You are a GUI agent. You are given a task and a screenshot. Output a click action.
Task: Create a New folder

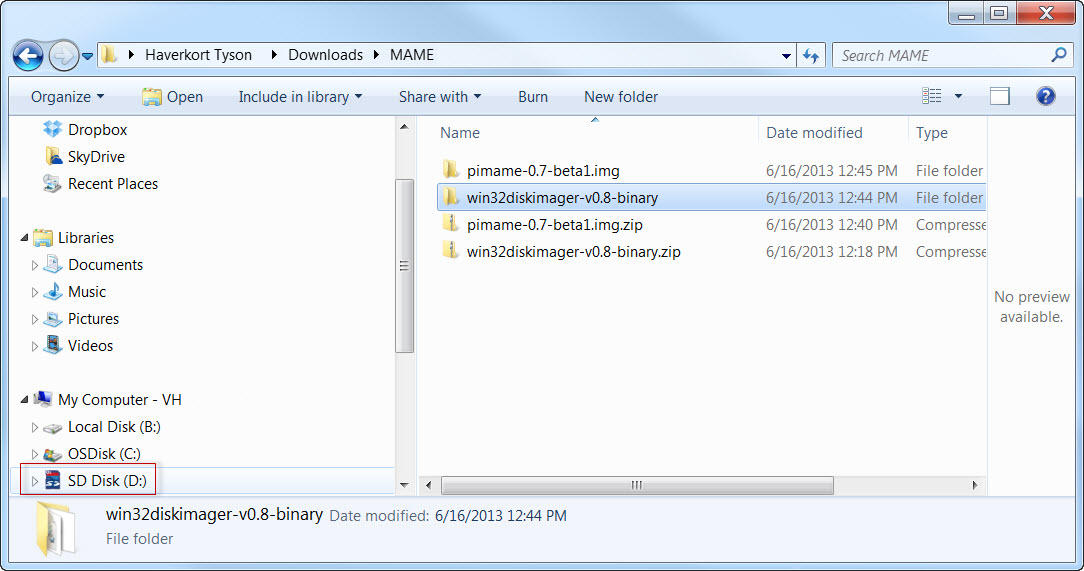621,97
